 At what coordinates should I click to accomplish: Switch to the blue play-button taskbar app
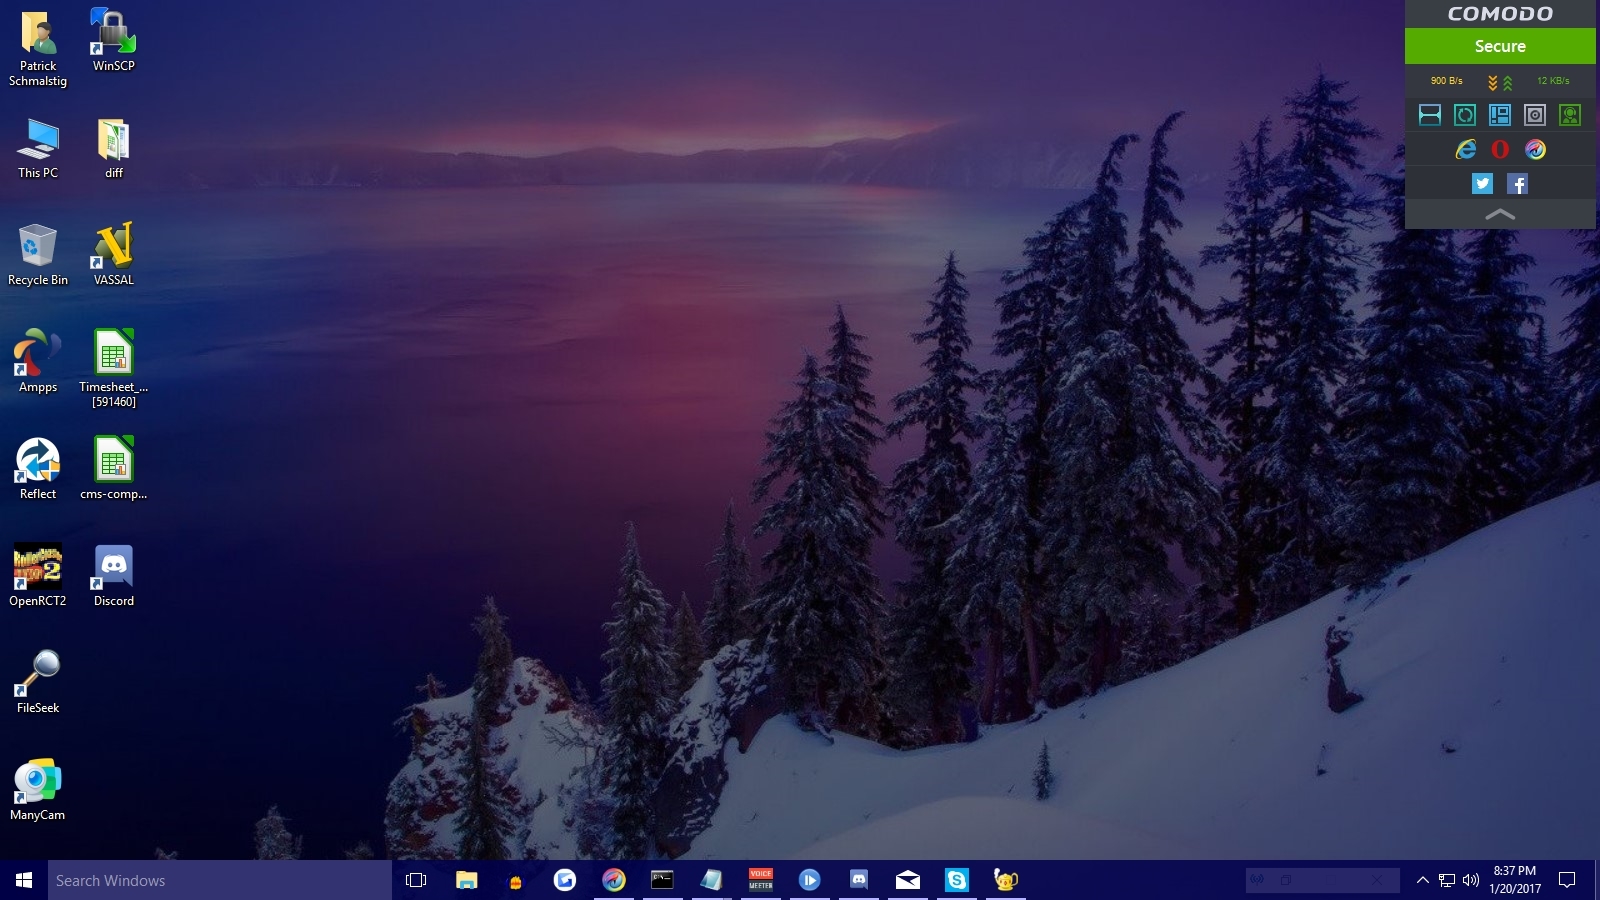point(810,880)
